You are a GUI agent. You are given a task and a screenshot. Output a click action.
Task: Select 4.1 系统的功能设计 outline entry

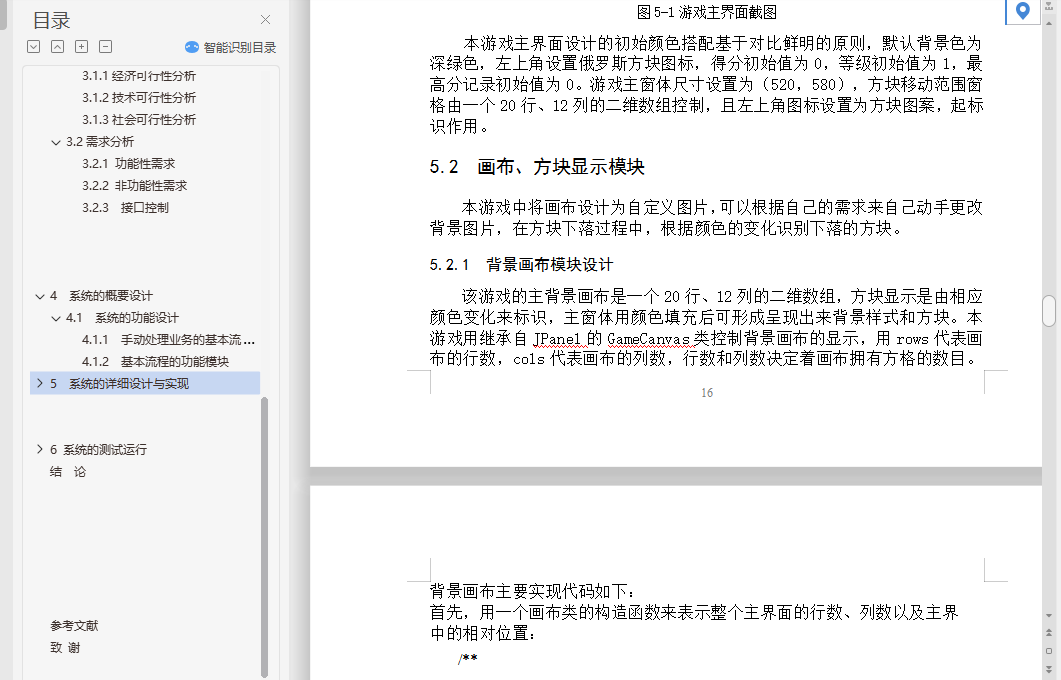click(122, 317)
